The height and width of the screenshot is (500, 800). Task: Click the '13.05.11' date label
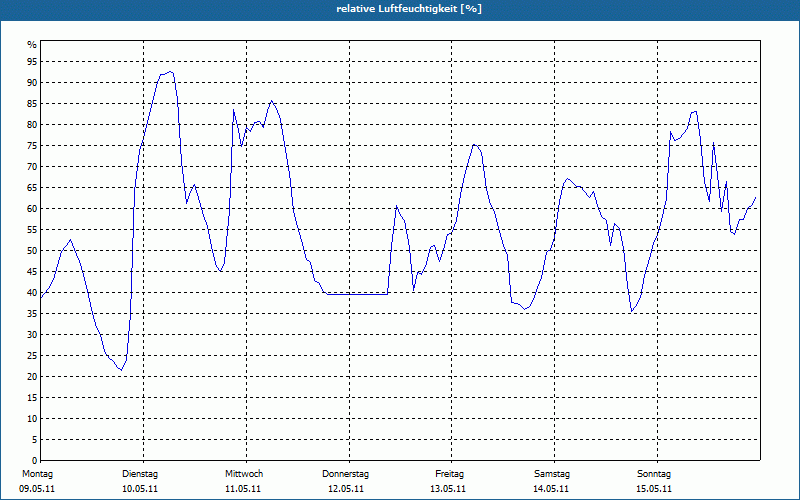click(x=448, y=489)
